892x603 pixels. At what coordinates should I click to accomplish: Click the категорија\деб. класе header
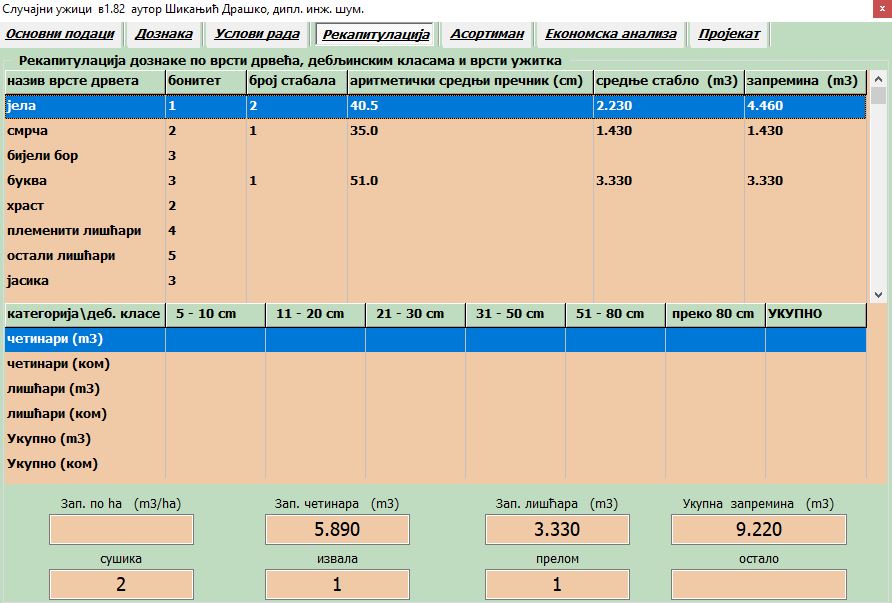click(x=85, y=315)
